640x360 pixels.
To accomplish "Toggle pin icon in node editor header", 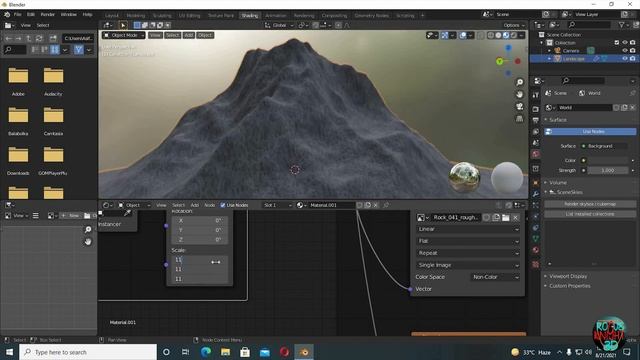I will [x=386, y=205].
